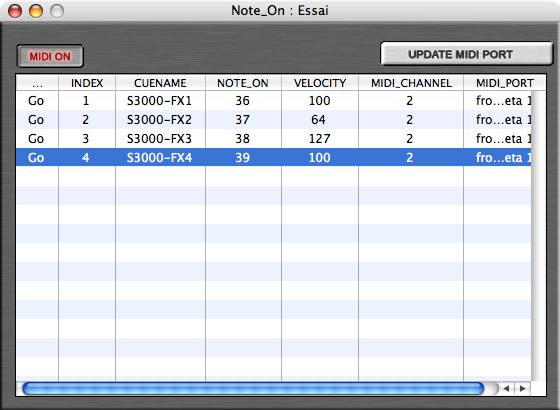Trigger Go on the S3000-FX3 row

coord(36,139)
